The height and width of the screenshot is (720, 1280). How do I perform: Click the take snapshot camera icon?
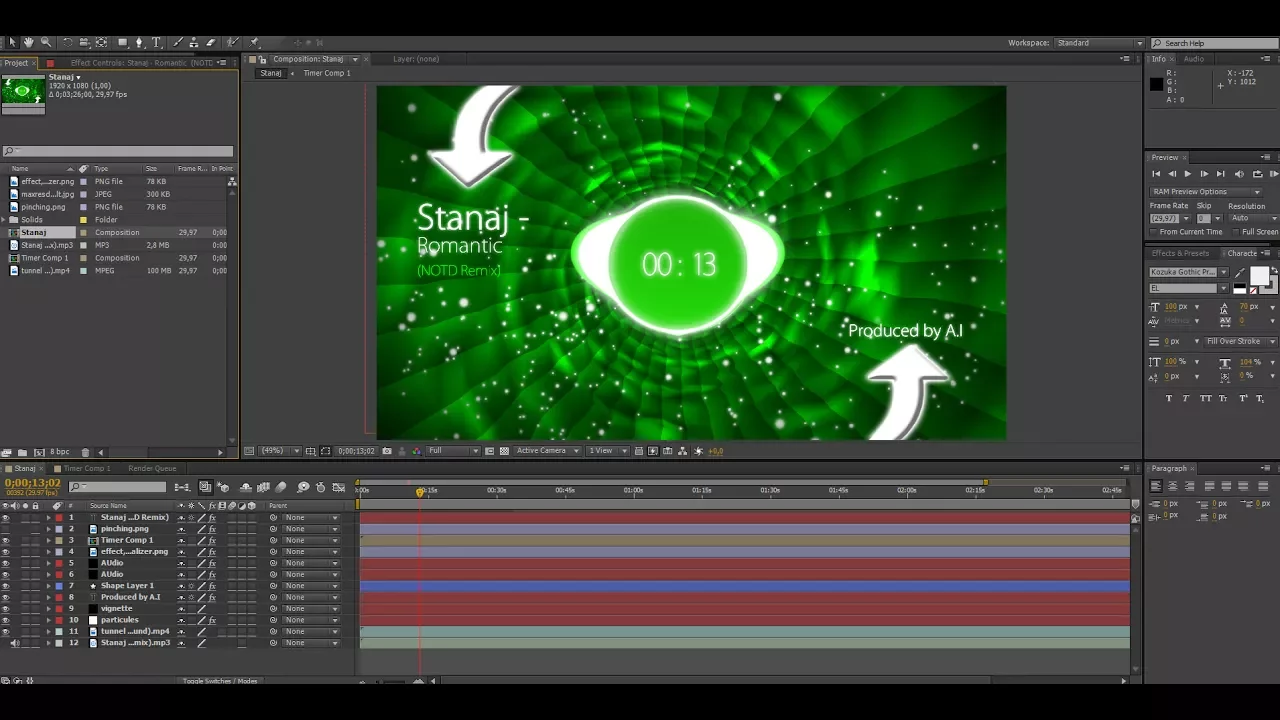(x=387, y=451)
